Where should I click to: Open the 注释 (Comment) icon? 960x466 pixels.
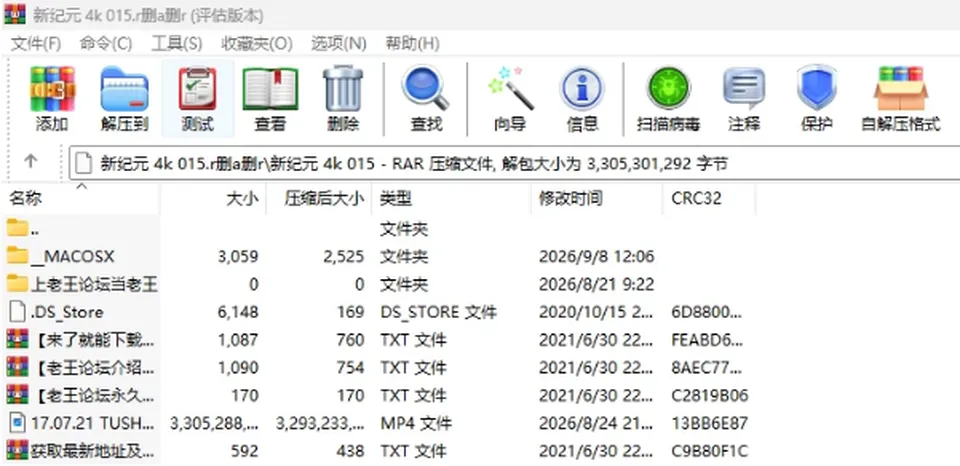coord(744,99)
